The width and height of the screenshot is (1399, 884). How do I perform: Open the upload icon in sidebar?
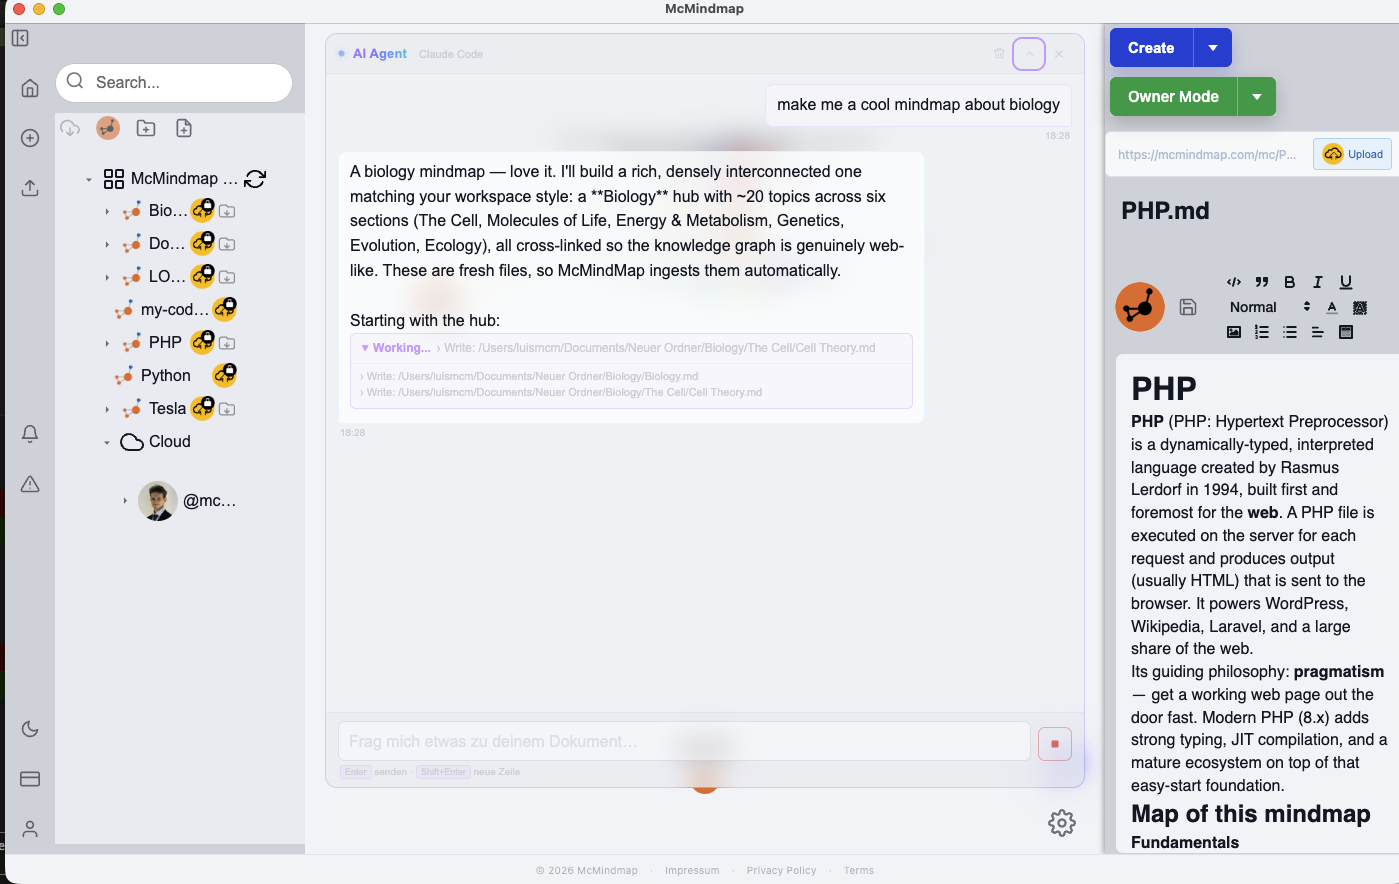tap(30, 188)
